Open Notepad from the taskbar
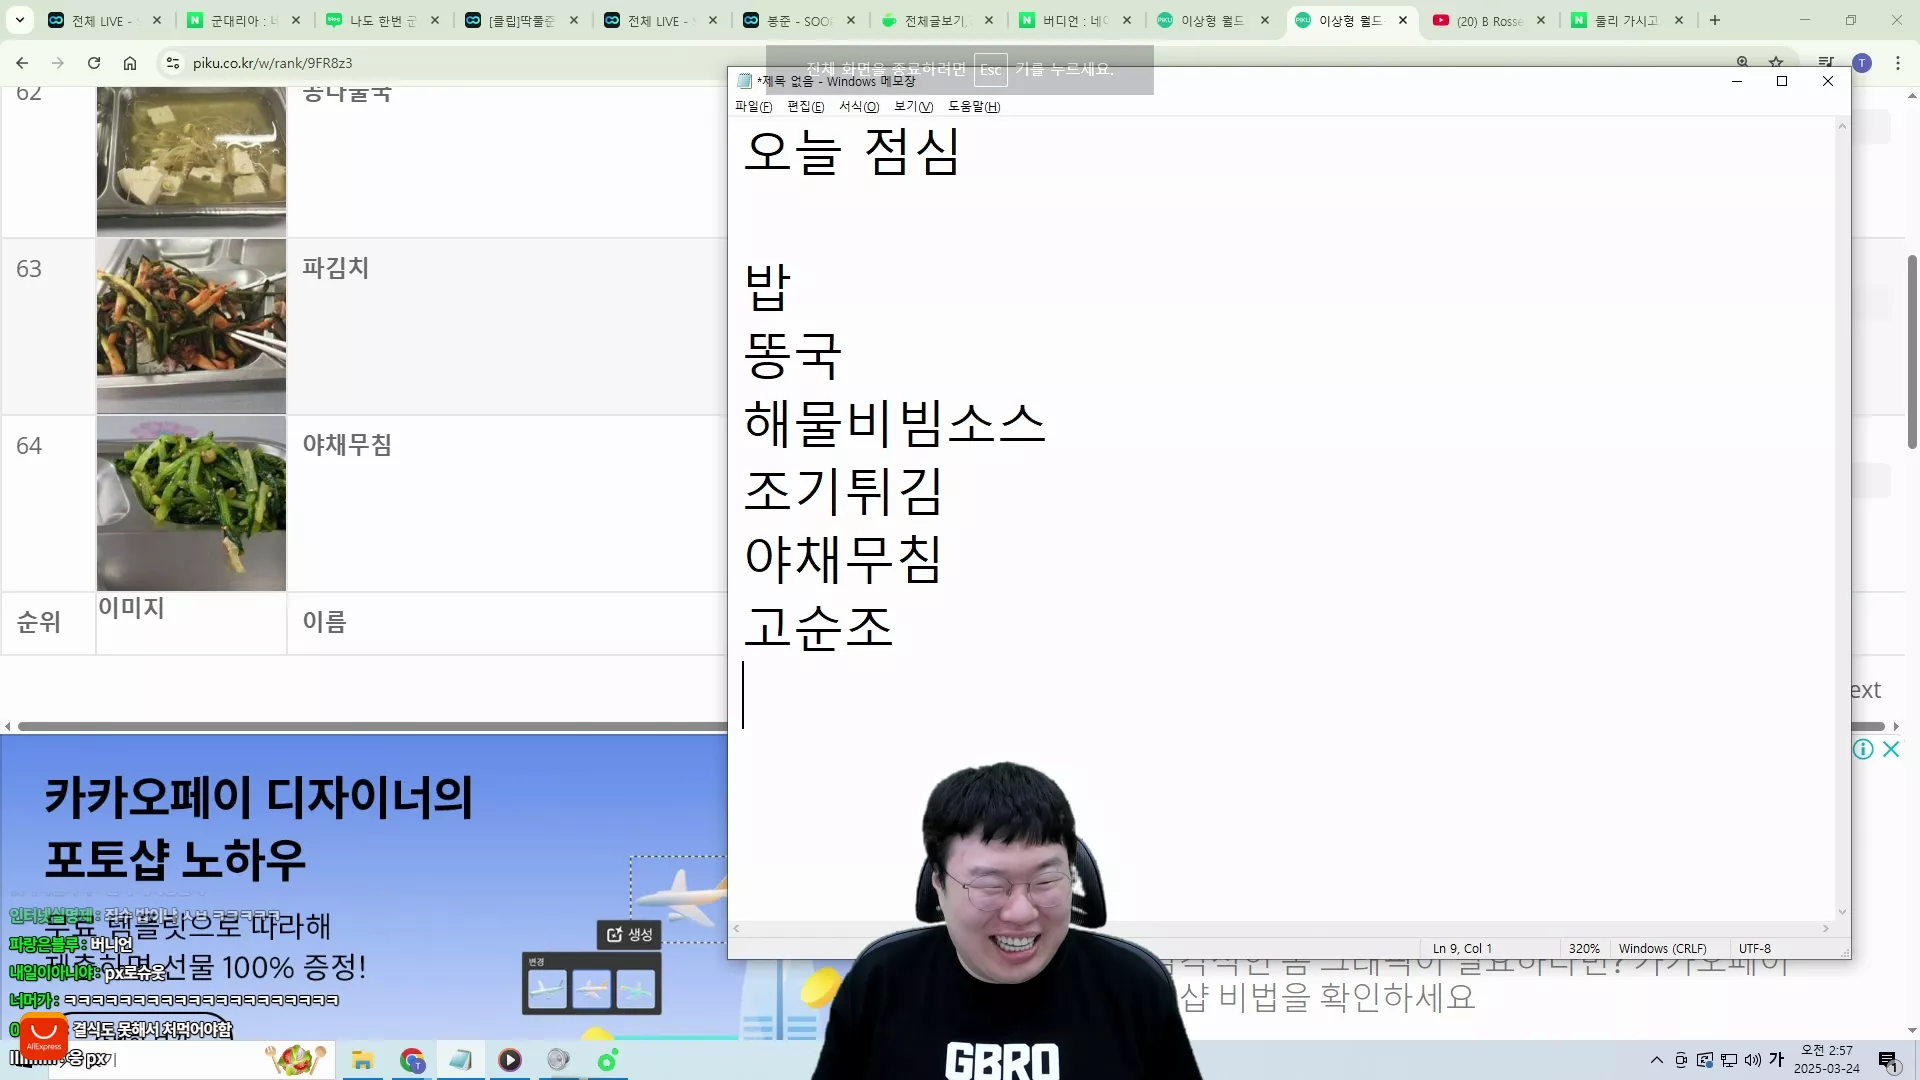 (460, 1060)
